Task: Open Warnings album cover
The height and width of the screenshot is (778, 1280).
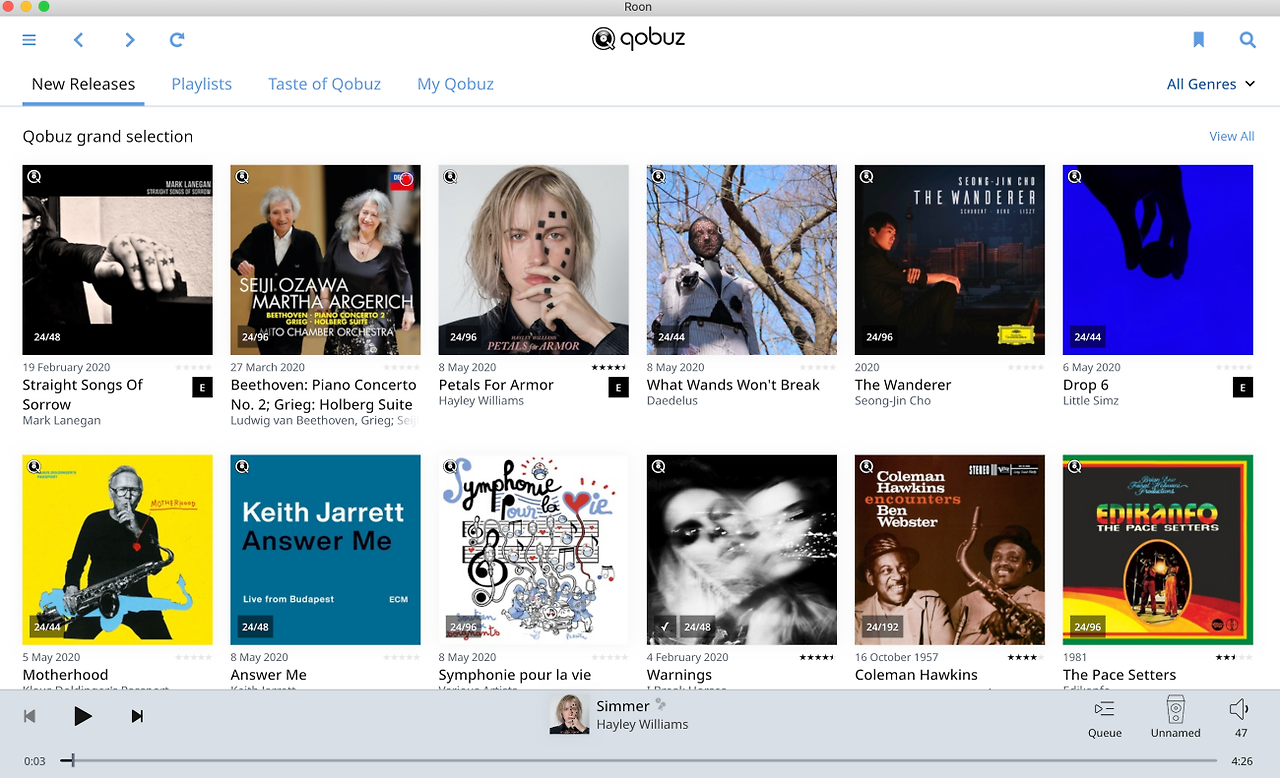Action: (742, 550)
